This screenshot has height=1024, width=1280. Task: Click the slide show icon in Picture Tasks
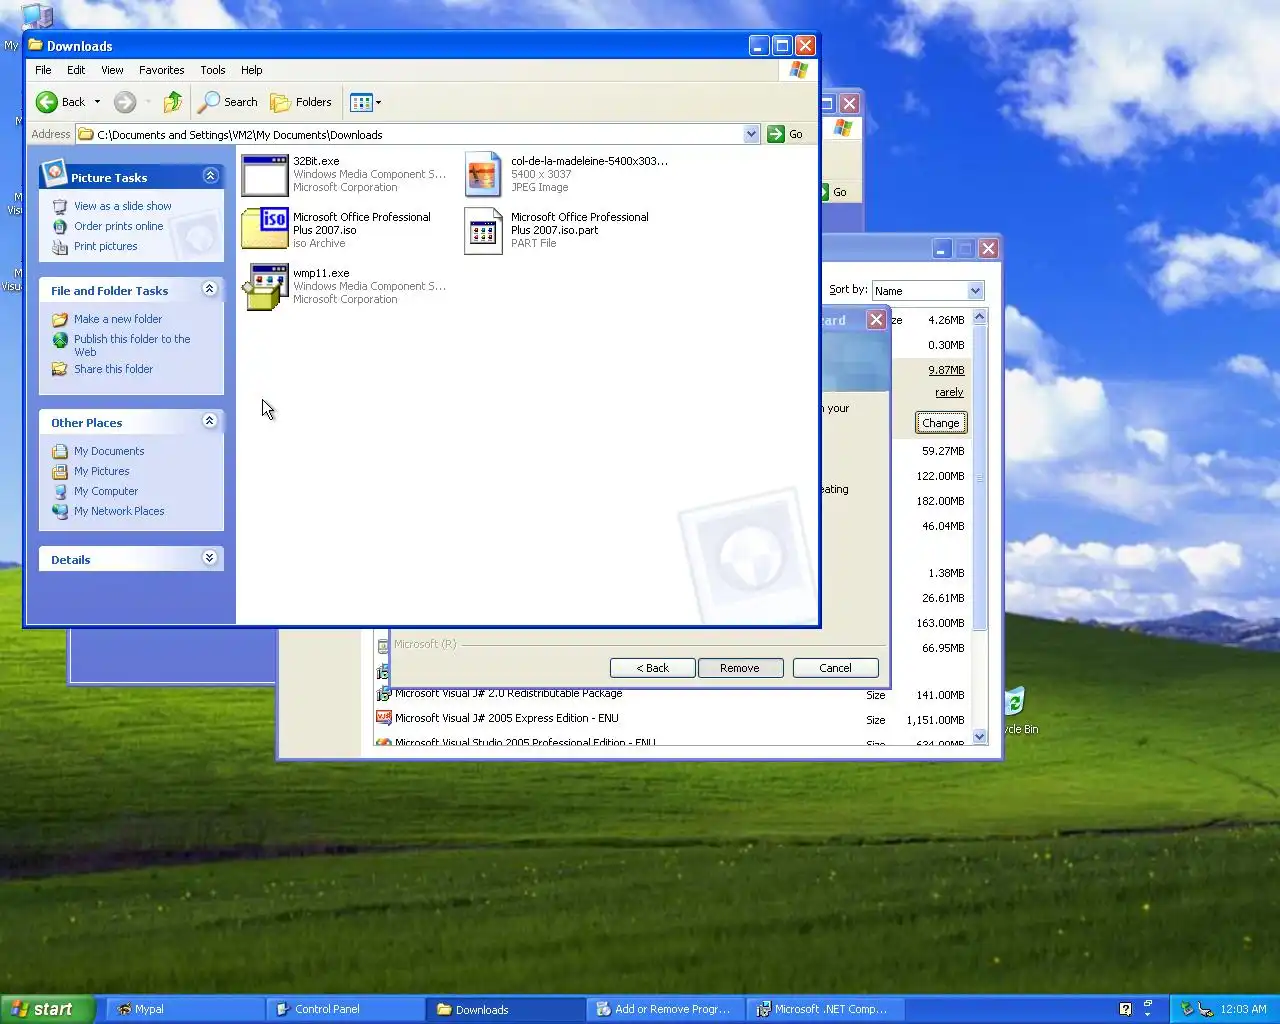[60, 207]
